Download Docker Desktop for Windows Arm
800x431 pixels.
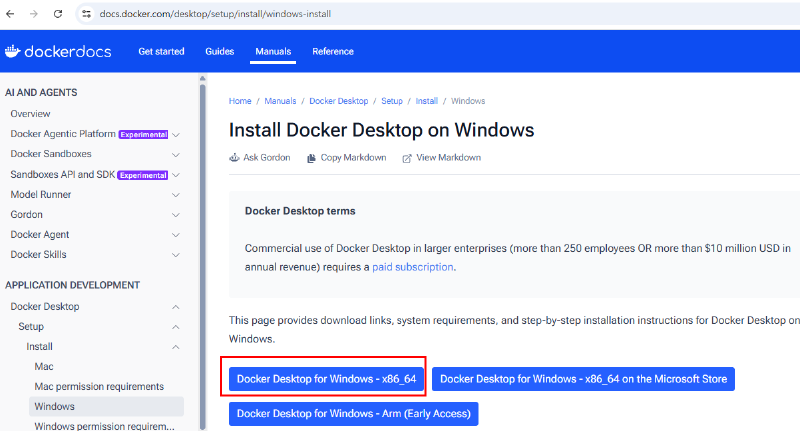coord(354,414)
